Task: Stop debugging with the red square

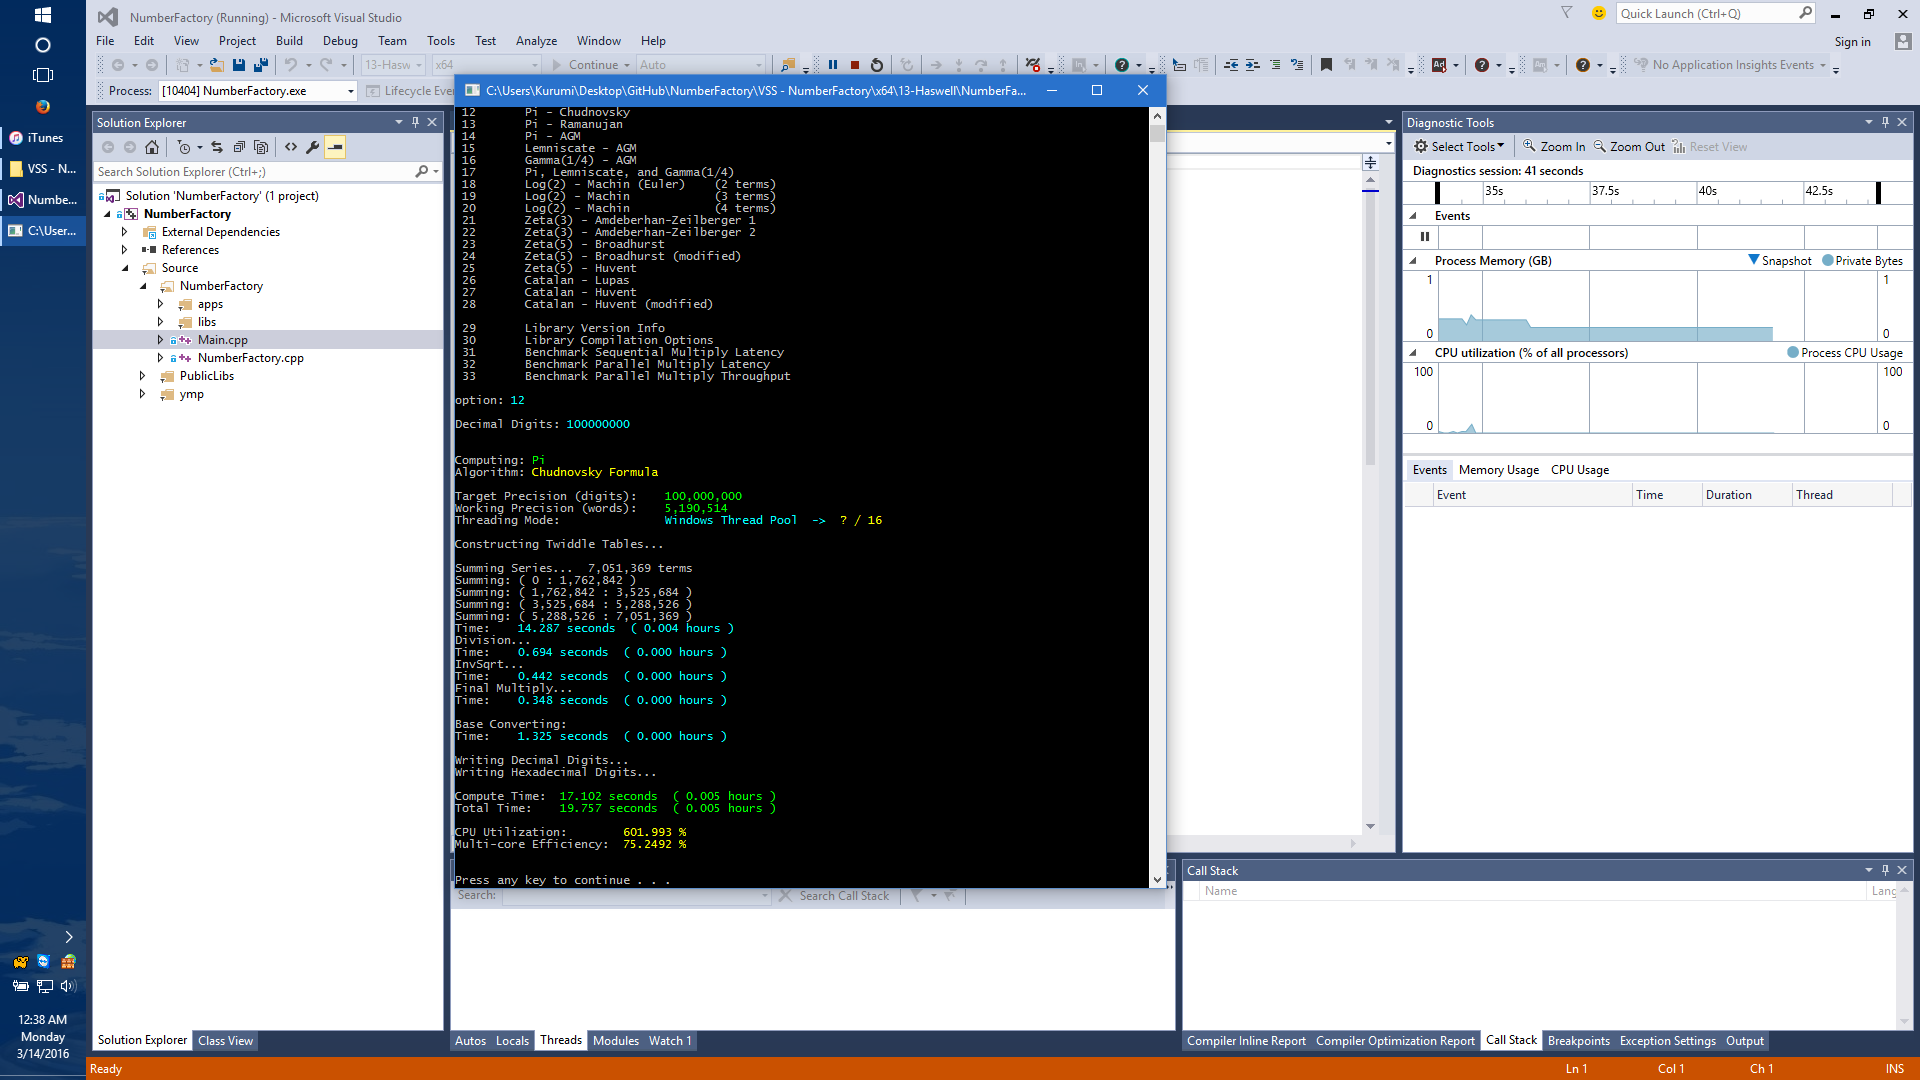Action: click(x=855, y=65)
